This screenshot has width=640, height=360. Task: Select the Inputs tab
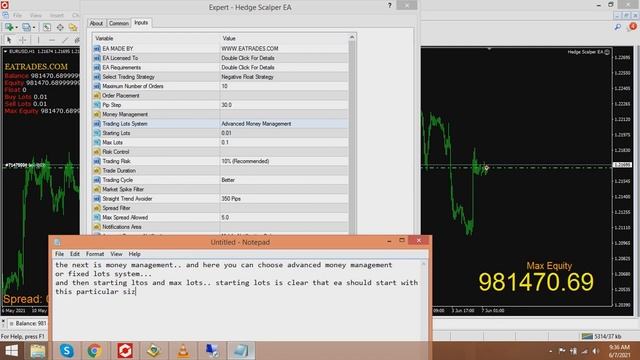point(141,23)
